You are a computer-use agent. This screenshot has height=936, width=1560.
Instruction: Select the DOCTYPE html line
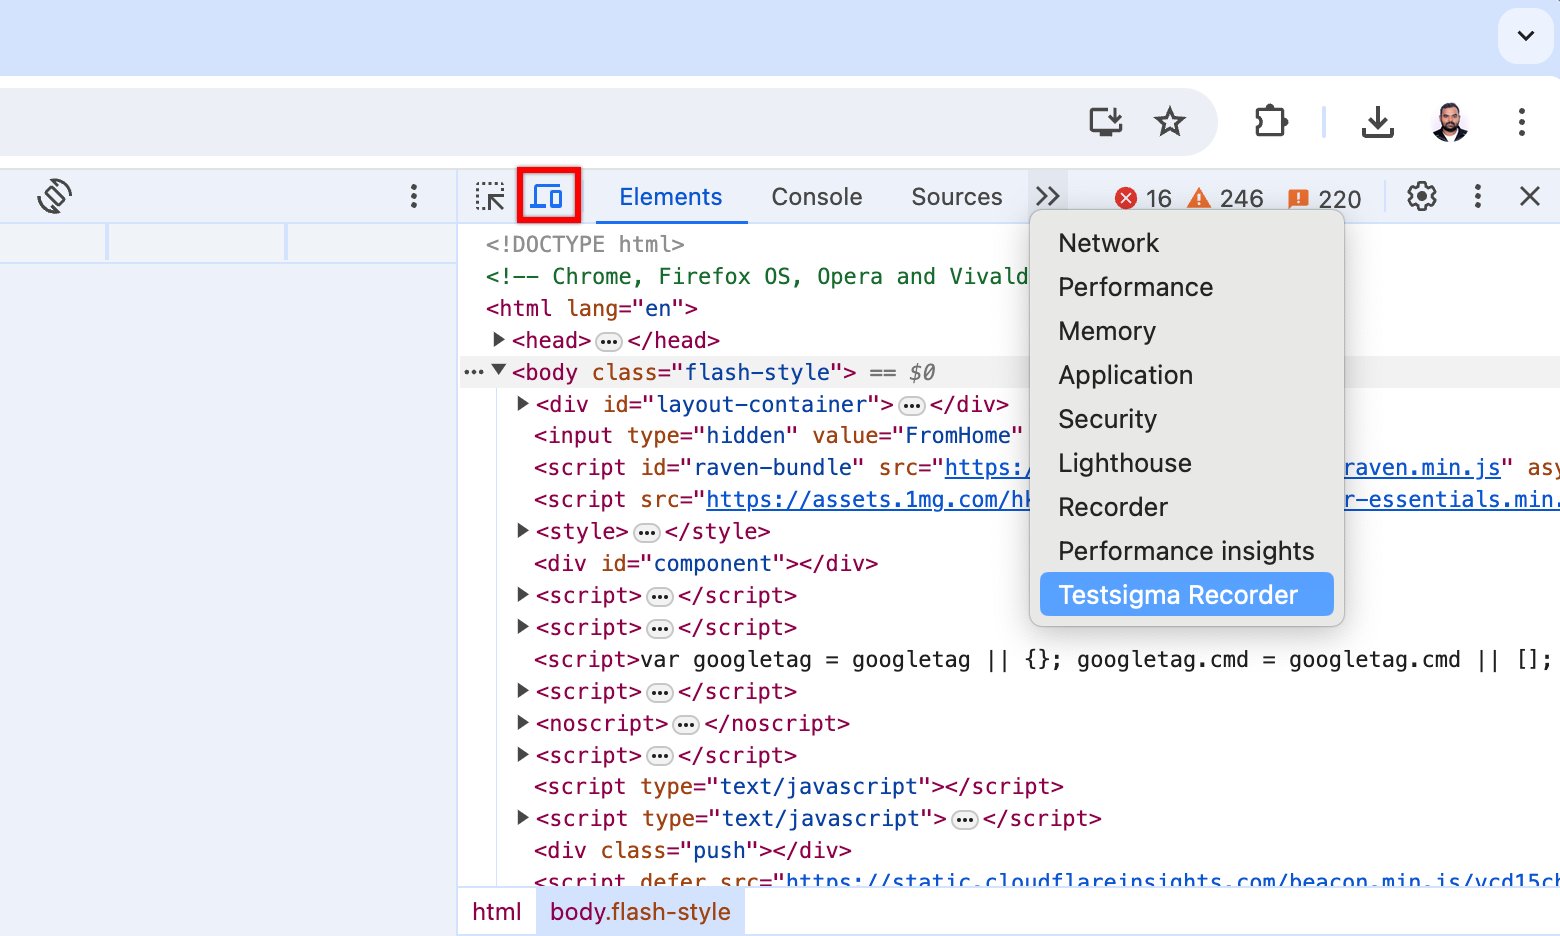pos(585,244)
